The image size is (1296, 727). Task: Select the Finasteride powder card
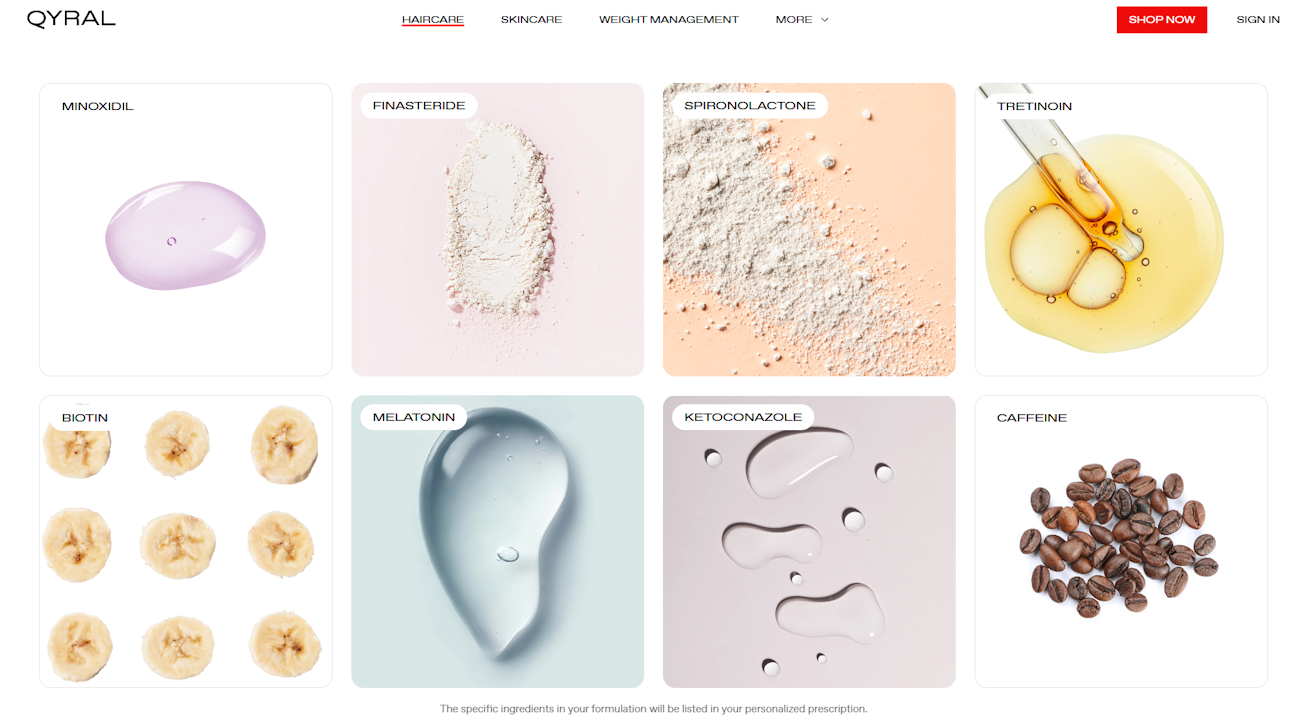click(x=497, y=229)
